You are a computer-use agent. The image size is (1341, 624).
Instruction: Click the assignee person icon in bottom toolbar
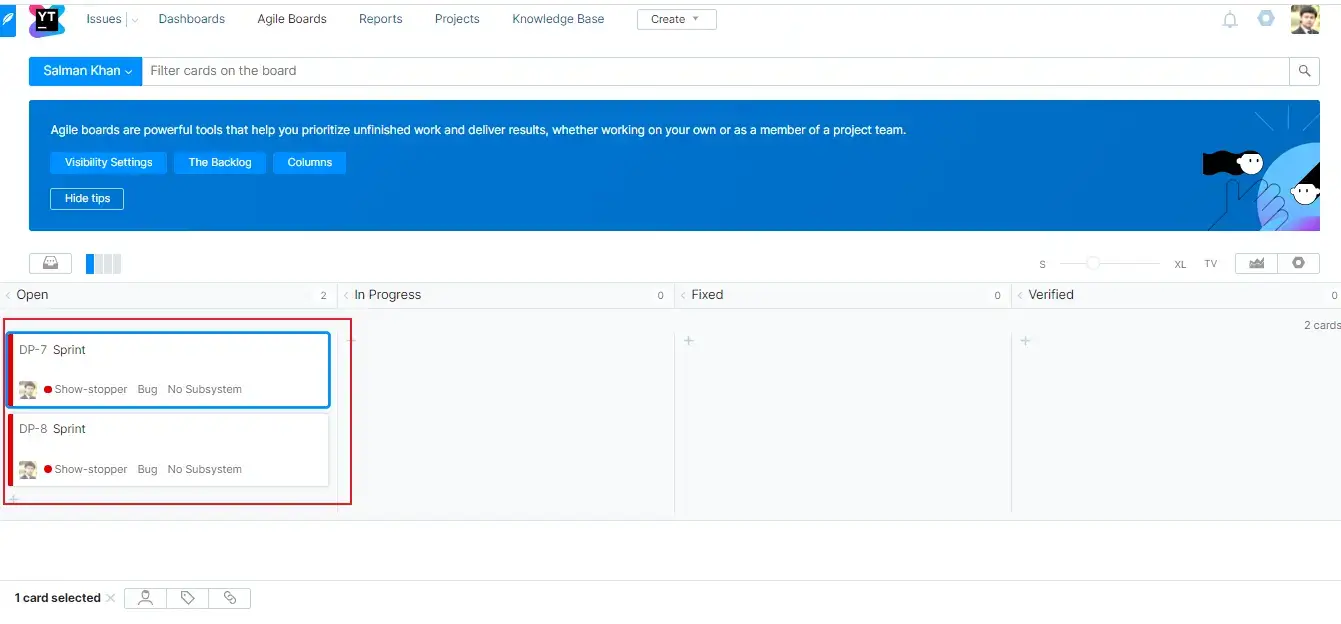146,598
